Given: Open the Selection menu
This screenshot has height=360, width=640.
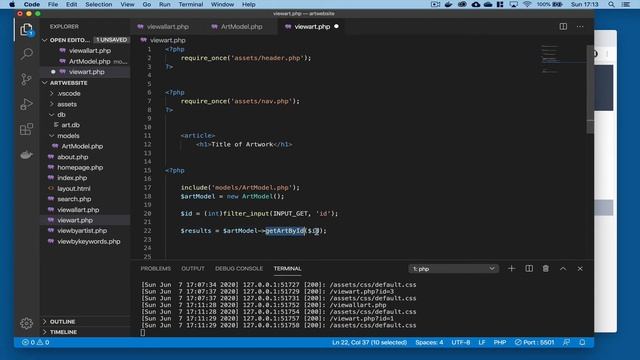Looking at the screenshot, I should pos(98,4).
